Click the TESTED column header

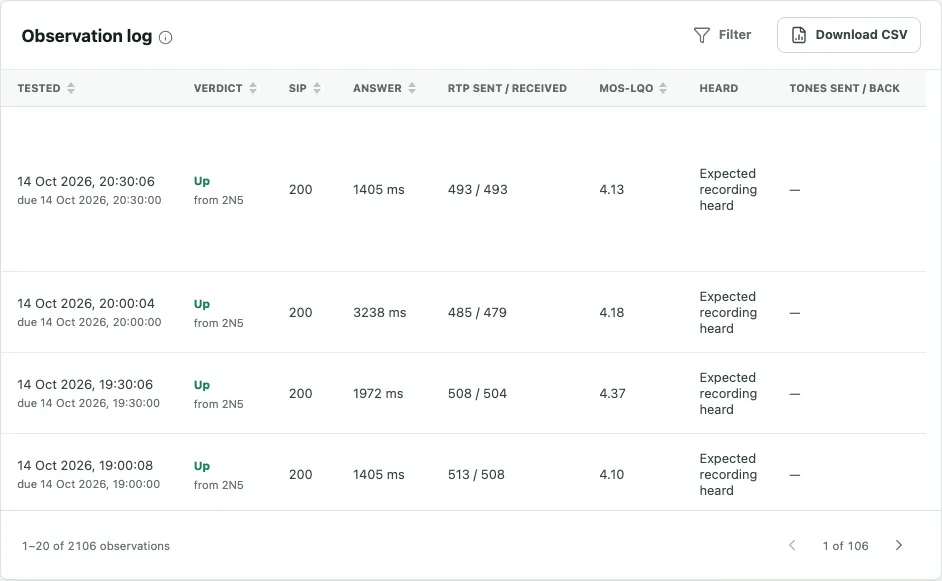coord(39,88)
